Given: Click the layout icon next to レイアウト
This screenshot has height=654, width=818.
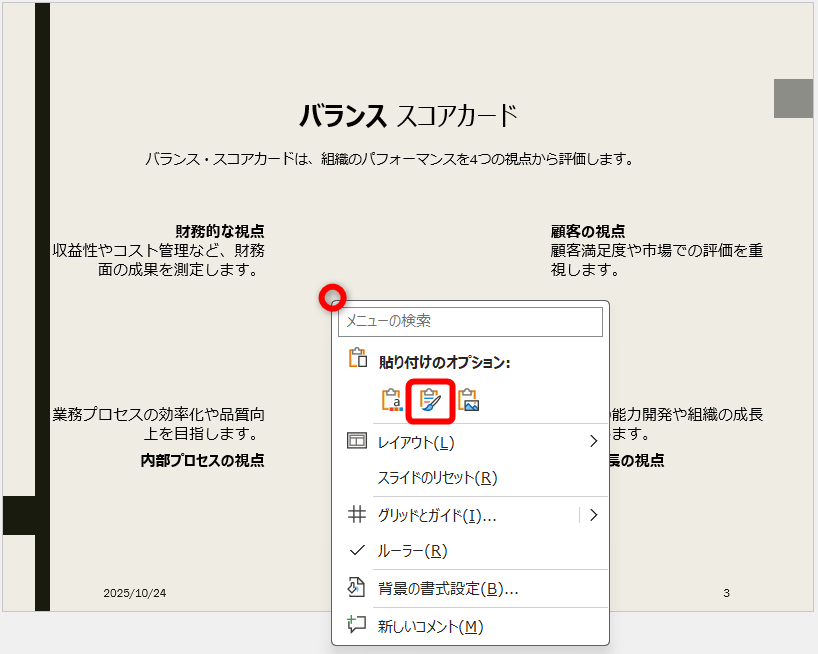Looking at the screenshot, I should [x=356, y=440].
